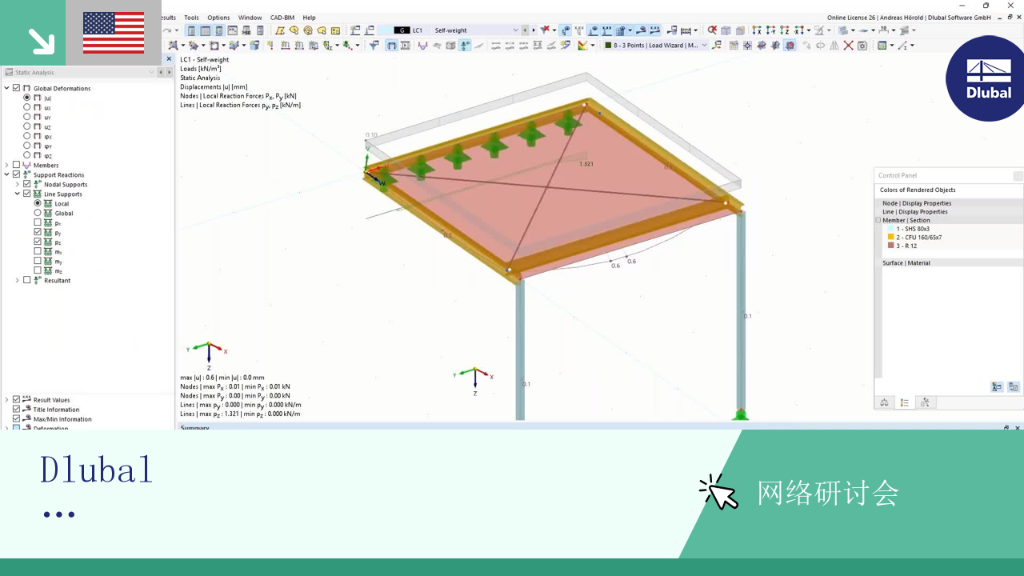This screenshot has width=1024, height=576.
Task: Select the Global line supports radio button
Action: point(37,213)
